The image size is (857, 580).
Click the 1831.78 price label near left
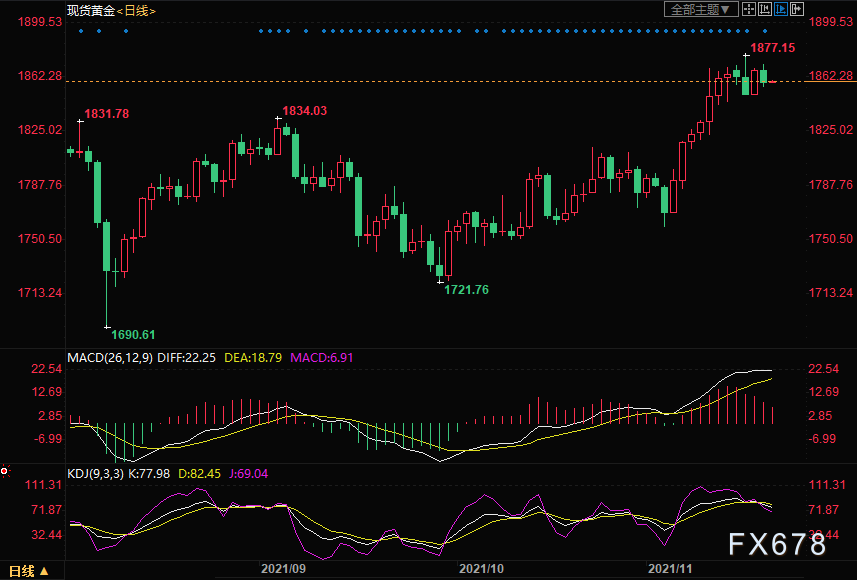coord(107,114)
